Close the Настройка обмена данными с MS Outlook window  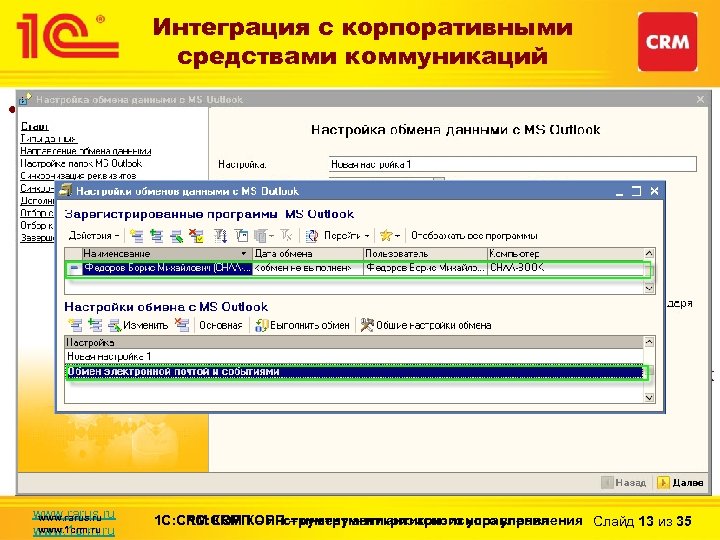(x=700, y=100)
